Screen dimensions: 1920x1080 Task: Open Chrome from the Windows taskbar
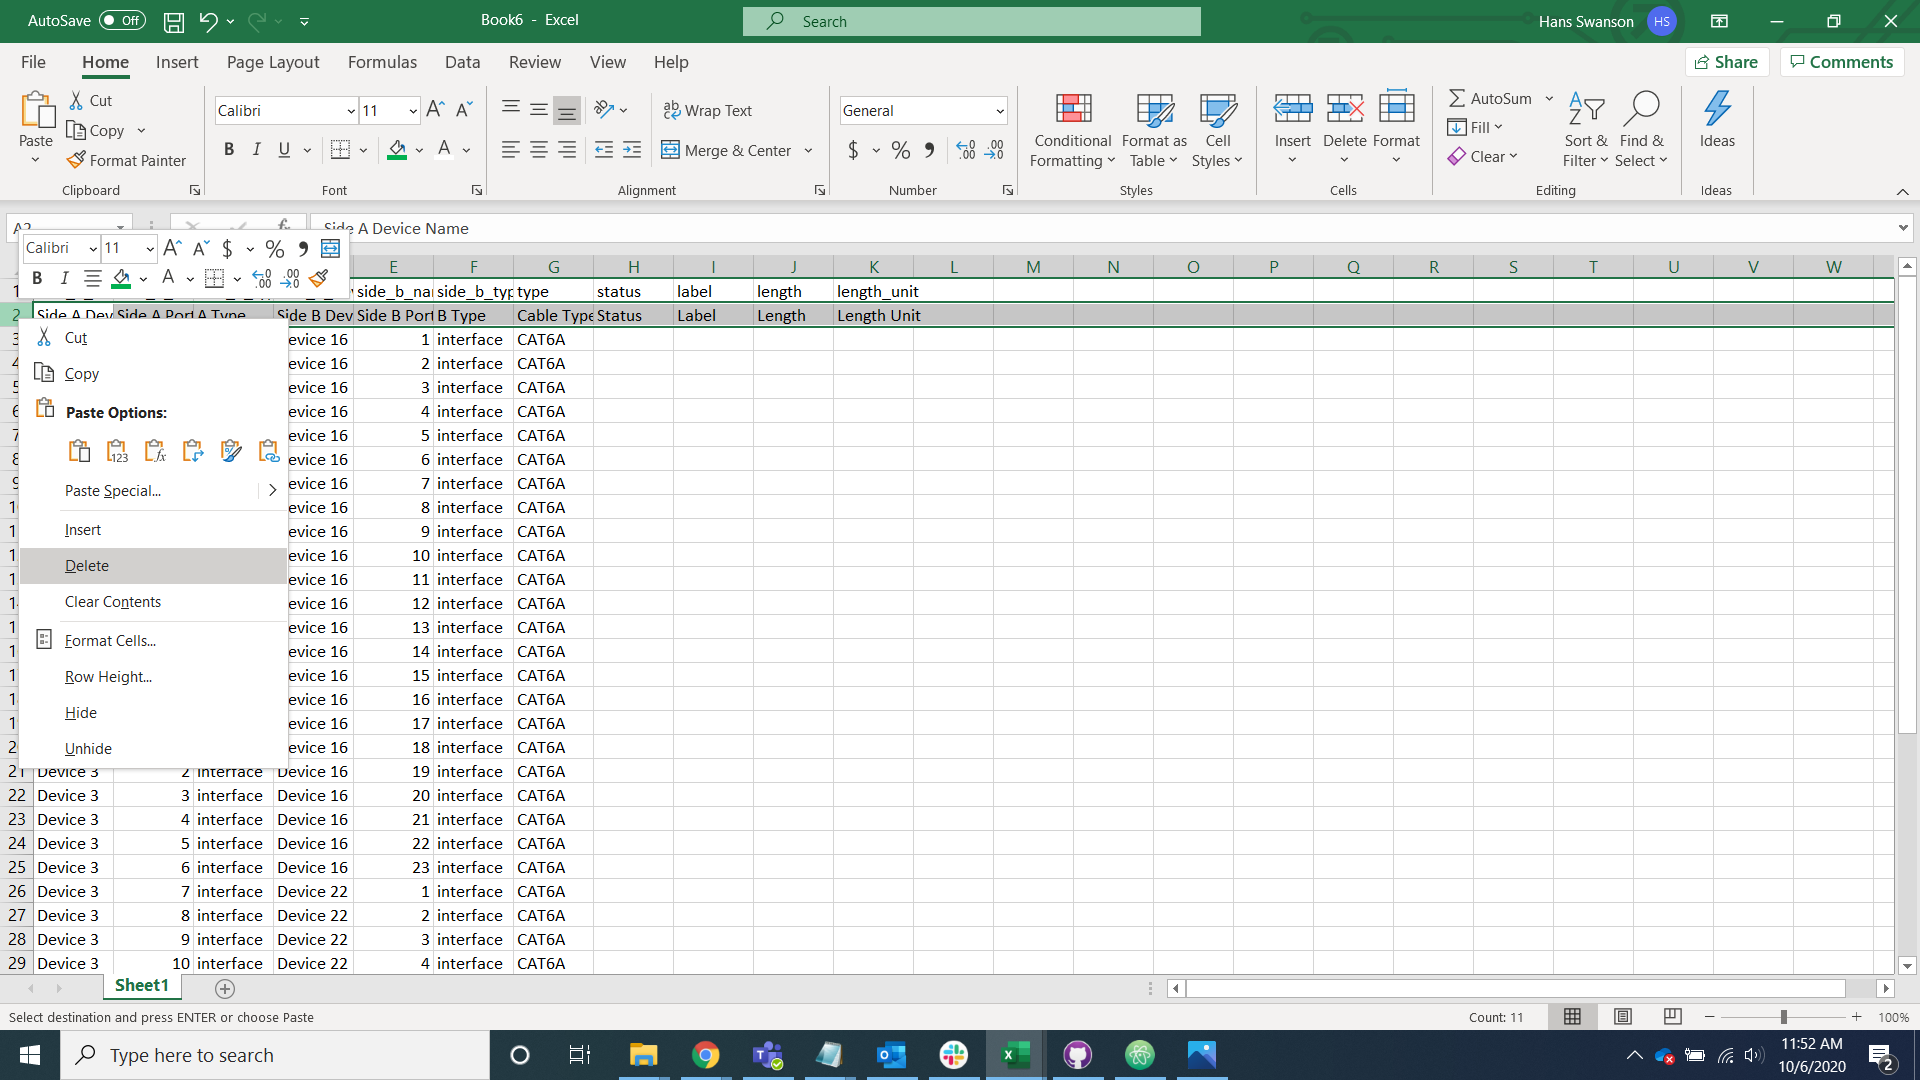point(705,1055)
